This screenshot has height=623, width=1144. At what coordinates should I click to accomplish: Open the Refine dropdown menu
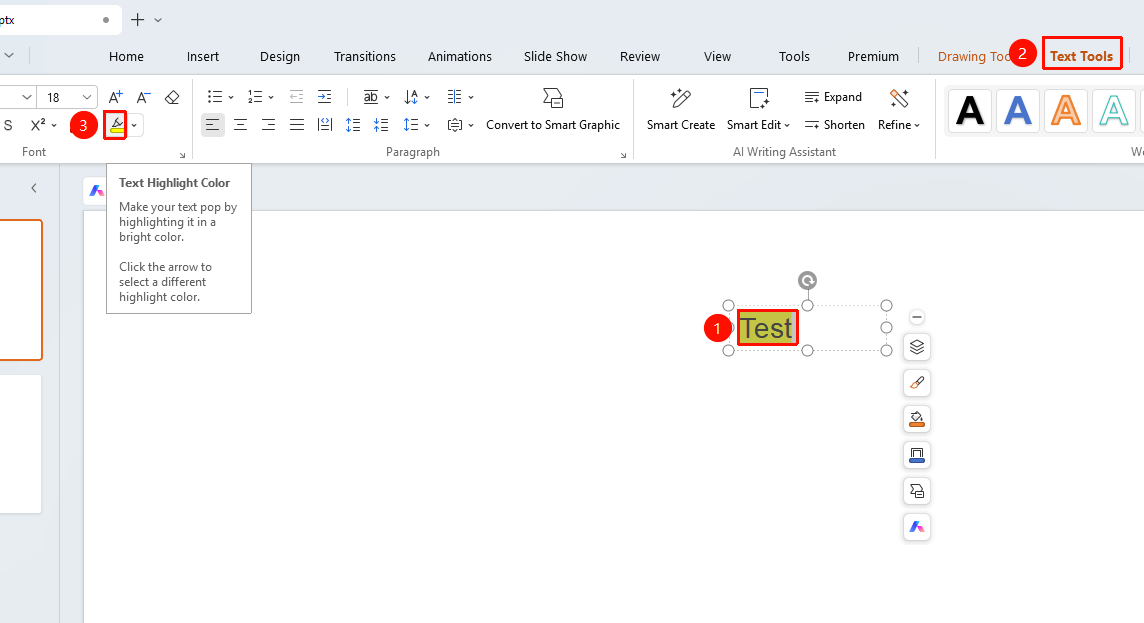tap(899, 125)
